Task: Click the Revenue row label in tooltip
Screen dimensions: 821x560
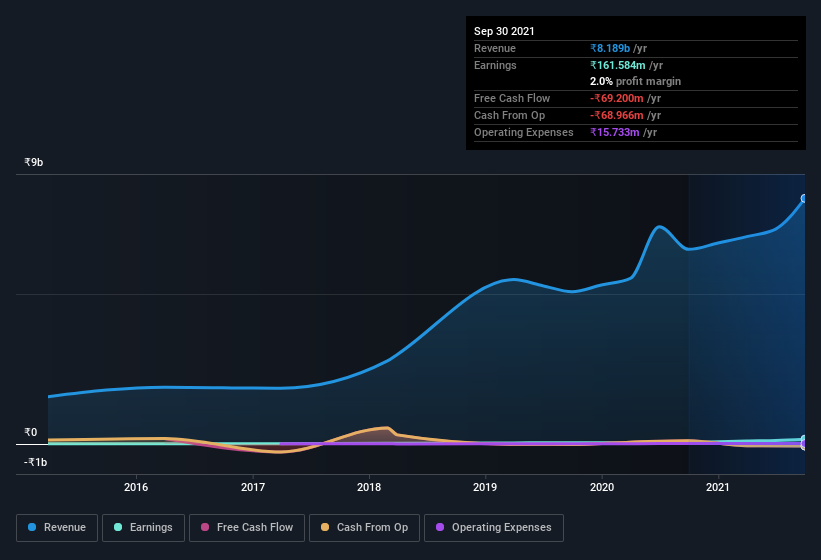Action: coord(495,48)
